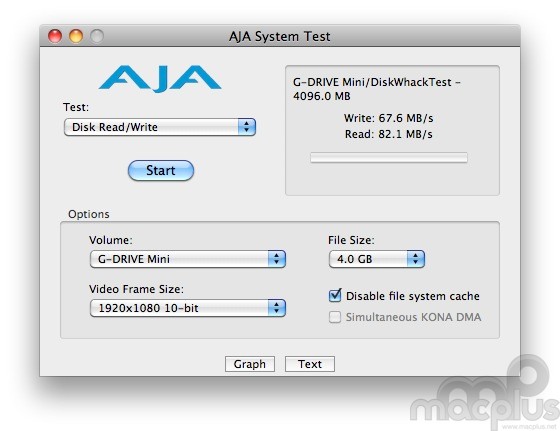Click the AJA System Test window title
Viewport: 560px width, 431px height.
280,36
